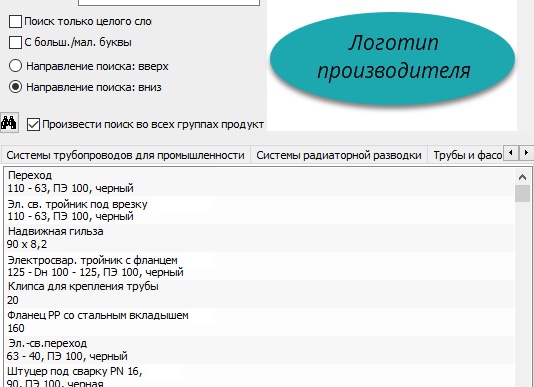Open the 'Трубы и фасо' tab
This screenshot has width=534, height=387.
pyautogui.click(x=465, y=155)
